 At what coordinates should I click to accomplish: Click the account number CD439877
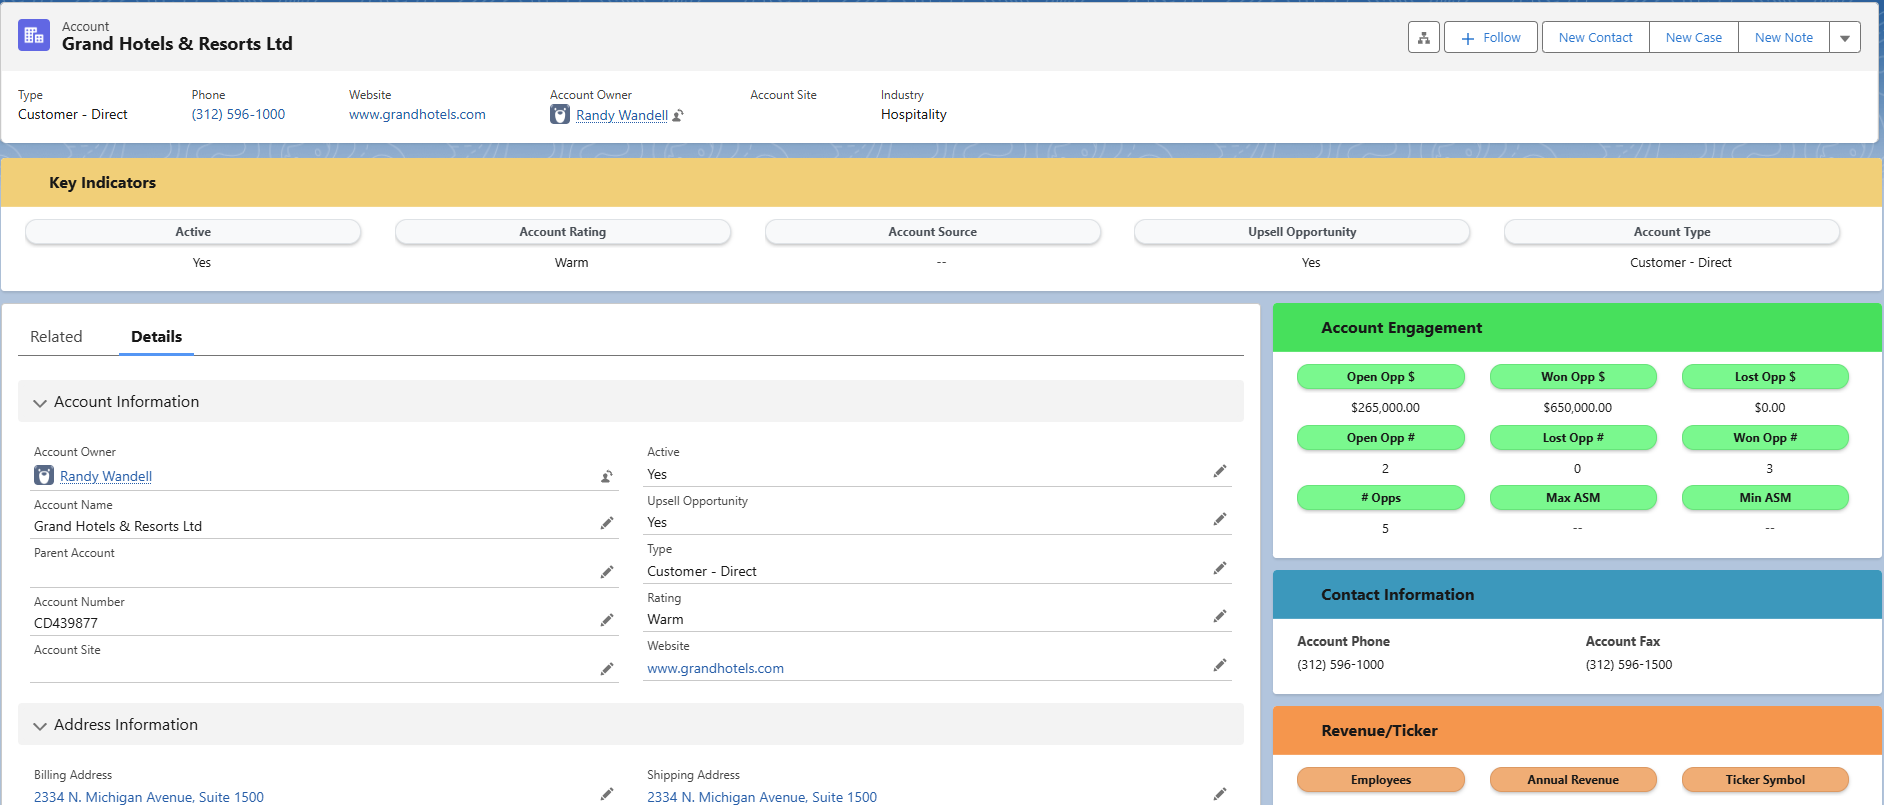(x=66, y=624)
